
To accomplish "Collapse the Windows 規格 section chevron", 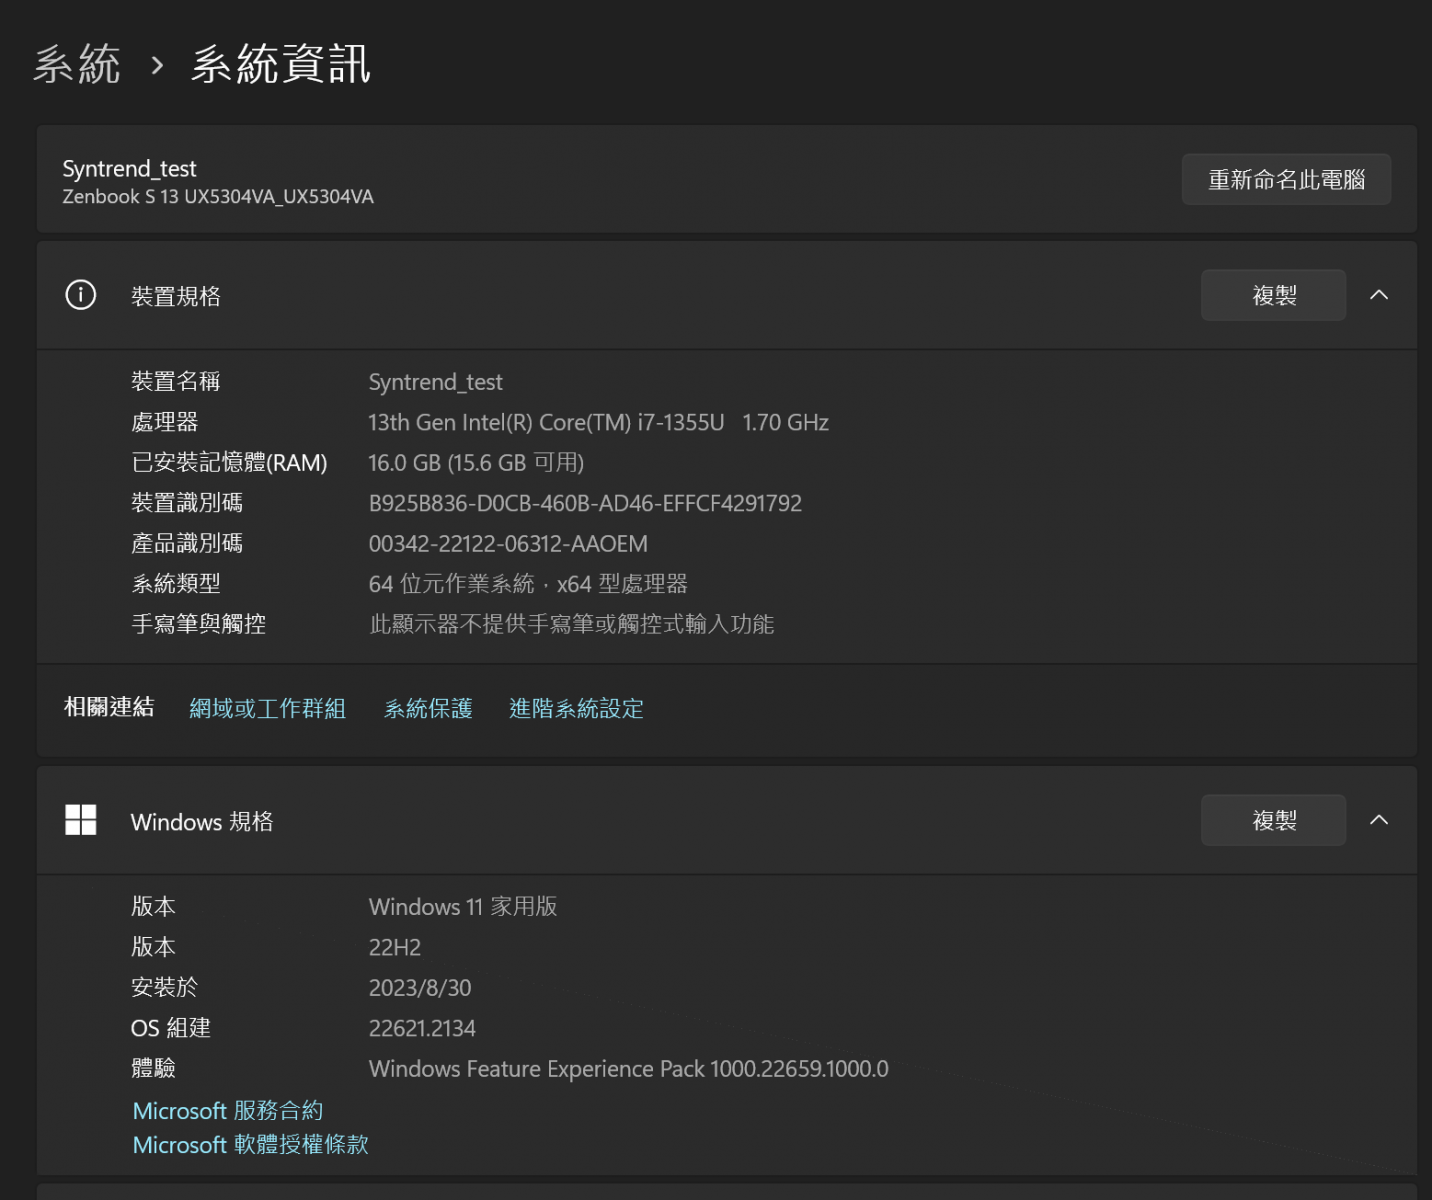I will (x=1379, y=820).
